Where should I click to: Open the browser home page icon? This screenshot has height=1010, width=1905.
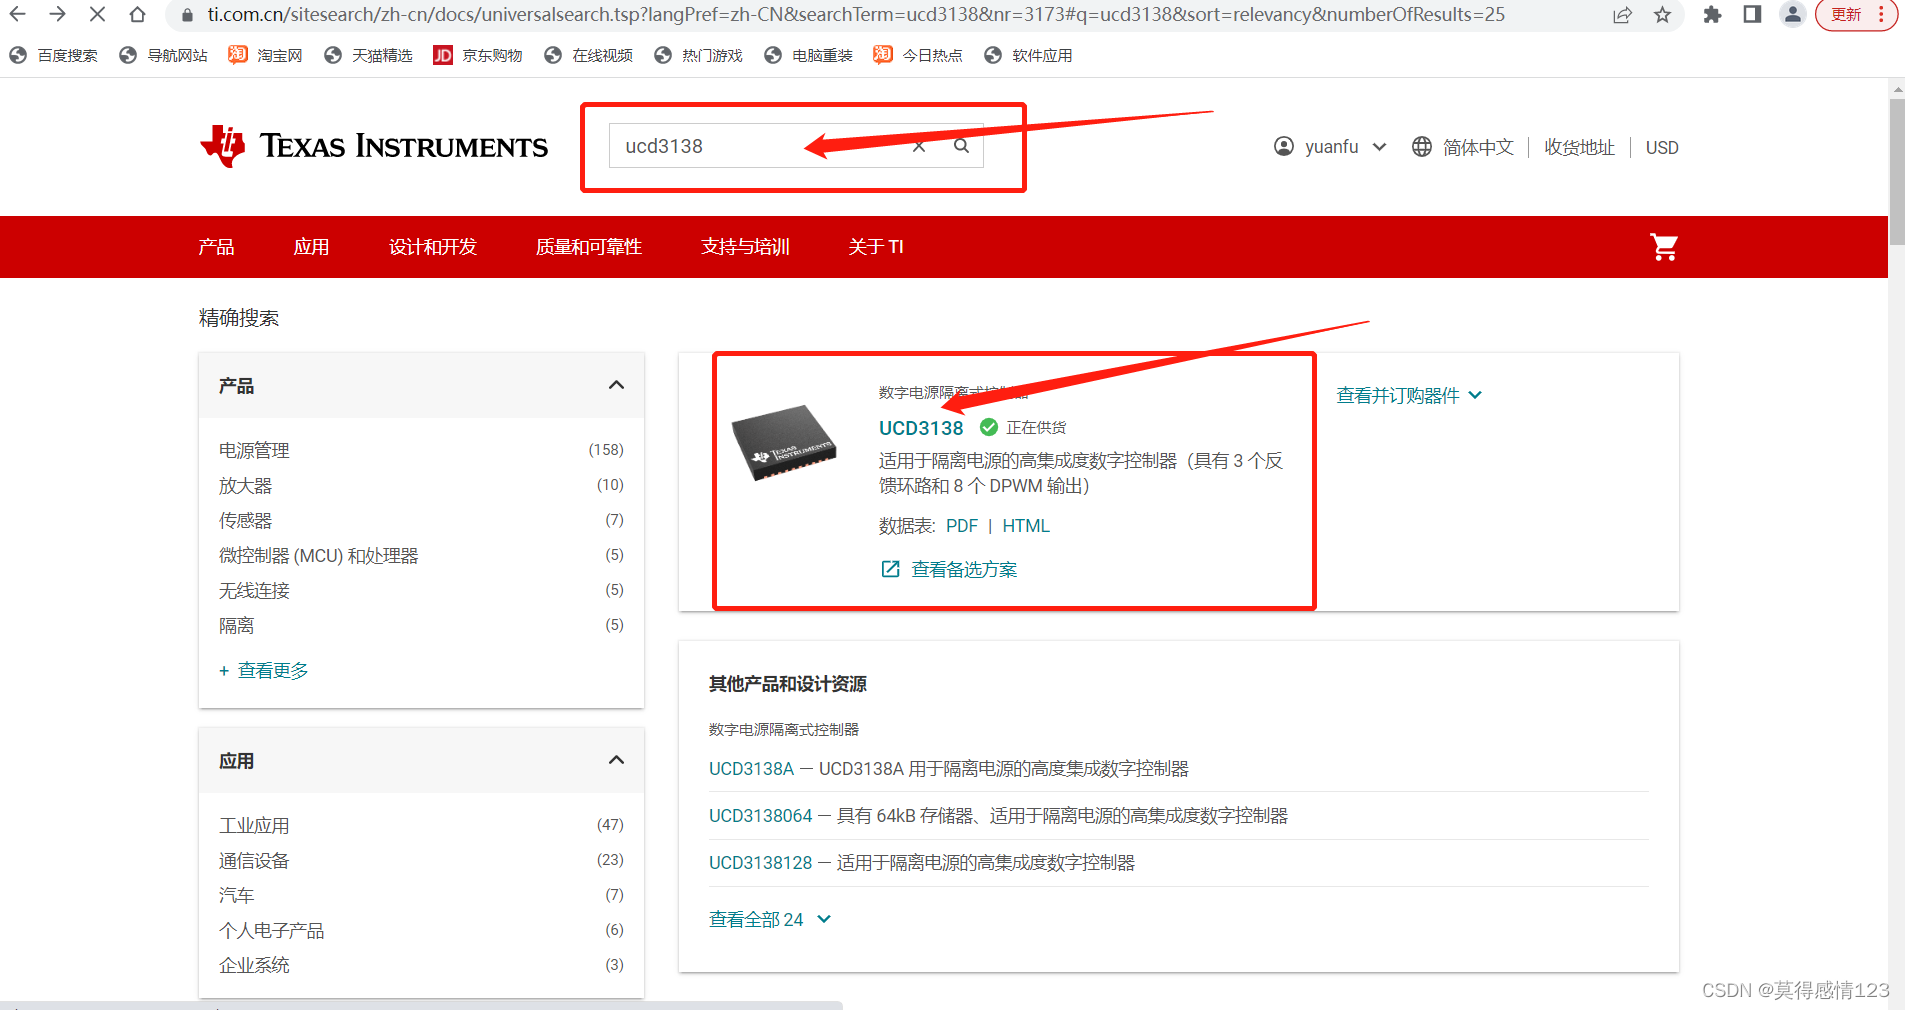tap(138, 14)
